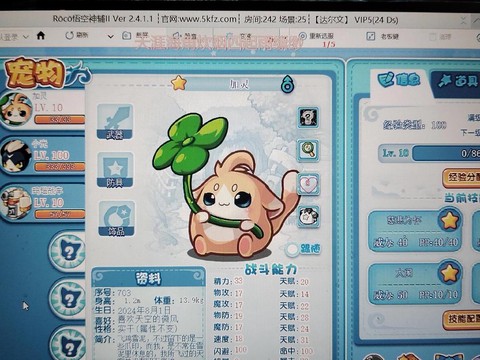This screenshot has height=360, width=480.
Task: Go to the home icon in toolbar
Action: click(41, 35)
